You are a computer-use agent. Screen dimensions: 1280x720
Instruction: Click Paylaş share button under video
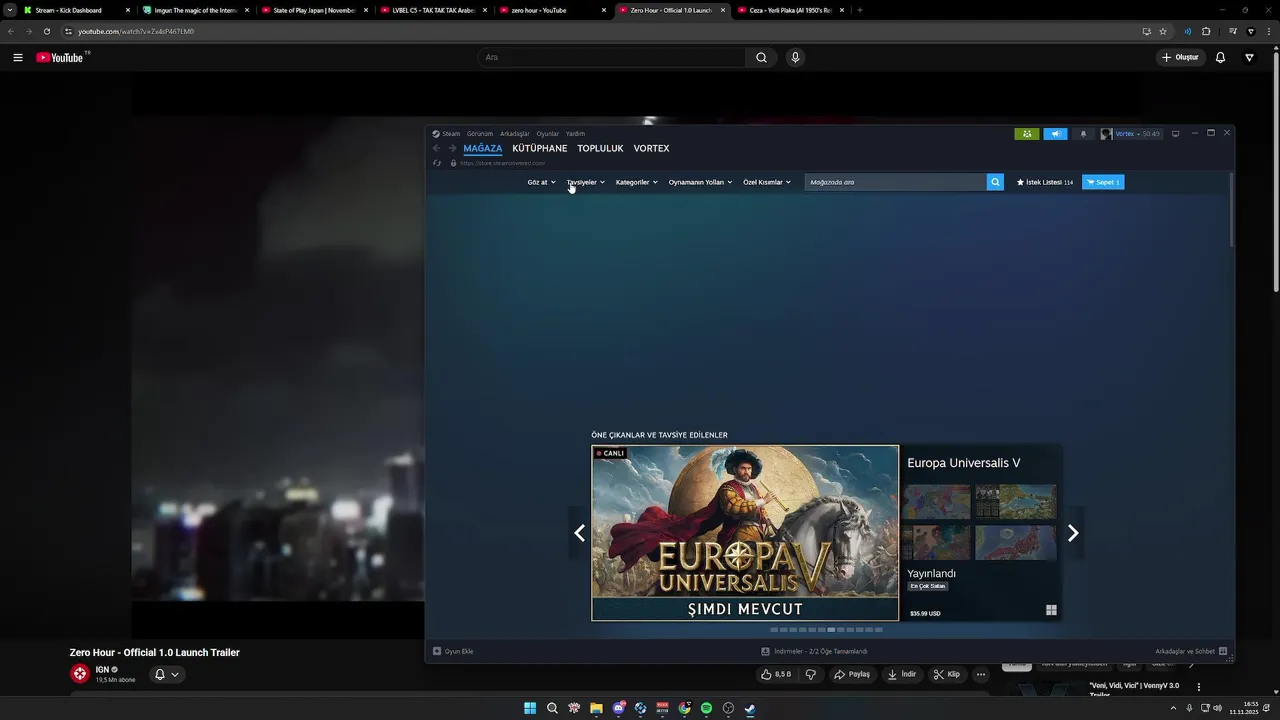tap(852, 674)
